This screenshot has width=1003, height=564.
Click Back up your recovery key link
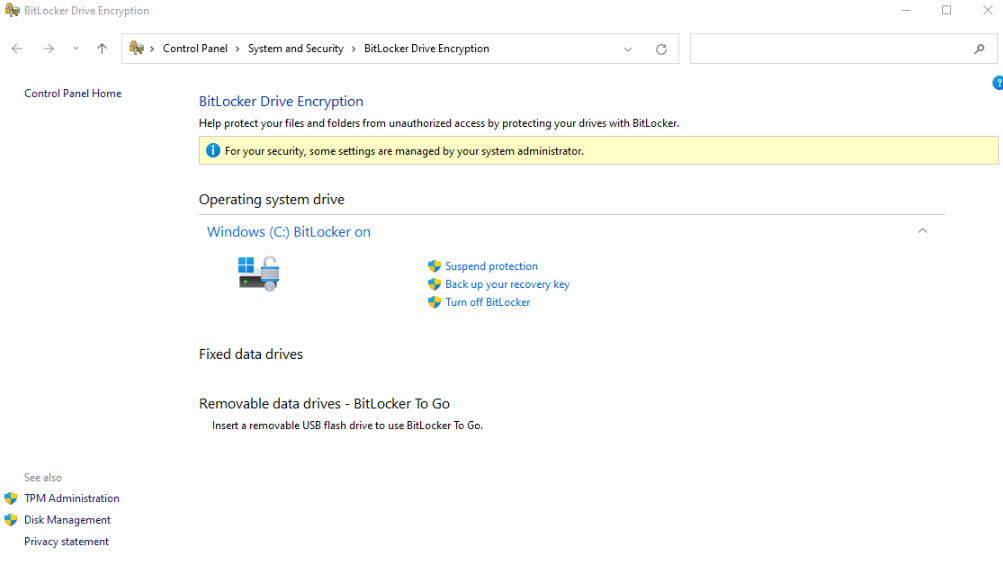[x=507, y=284]
